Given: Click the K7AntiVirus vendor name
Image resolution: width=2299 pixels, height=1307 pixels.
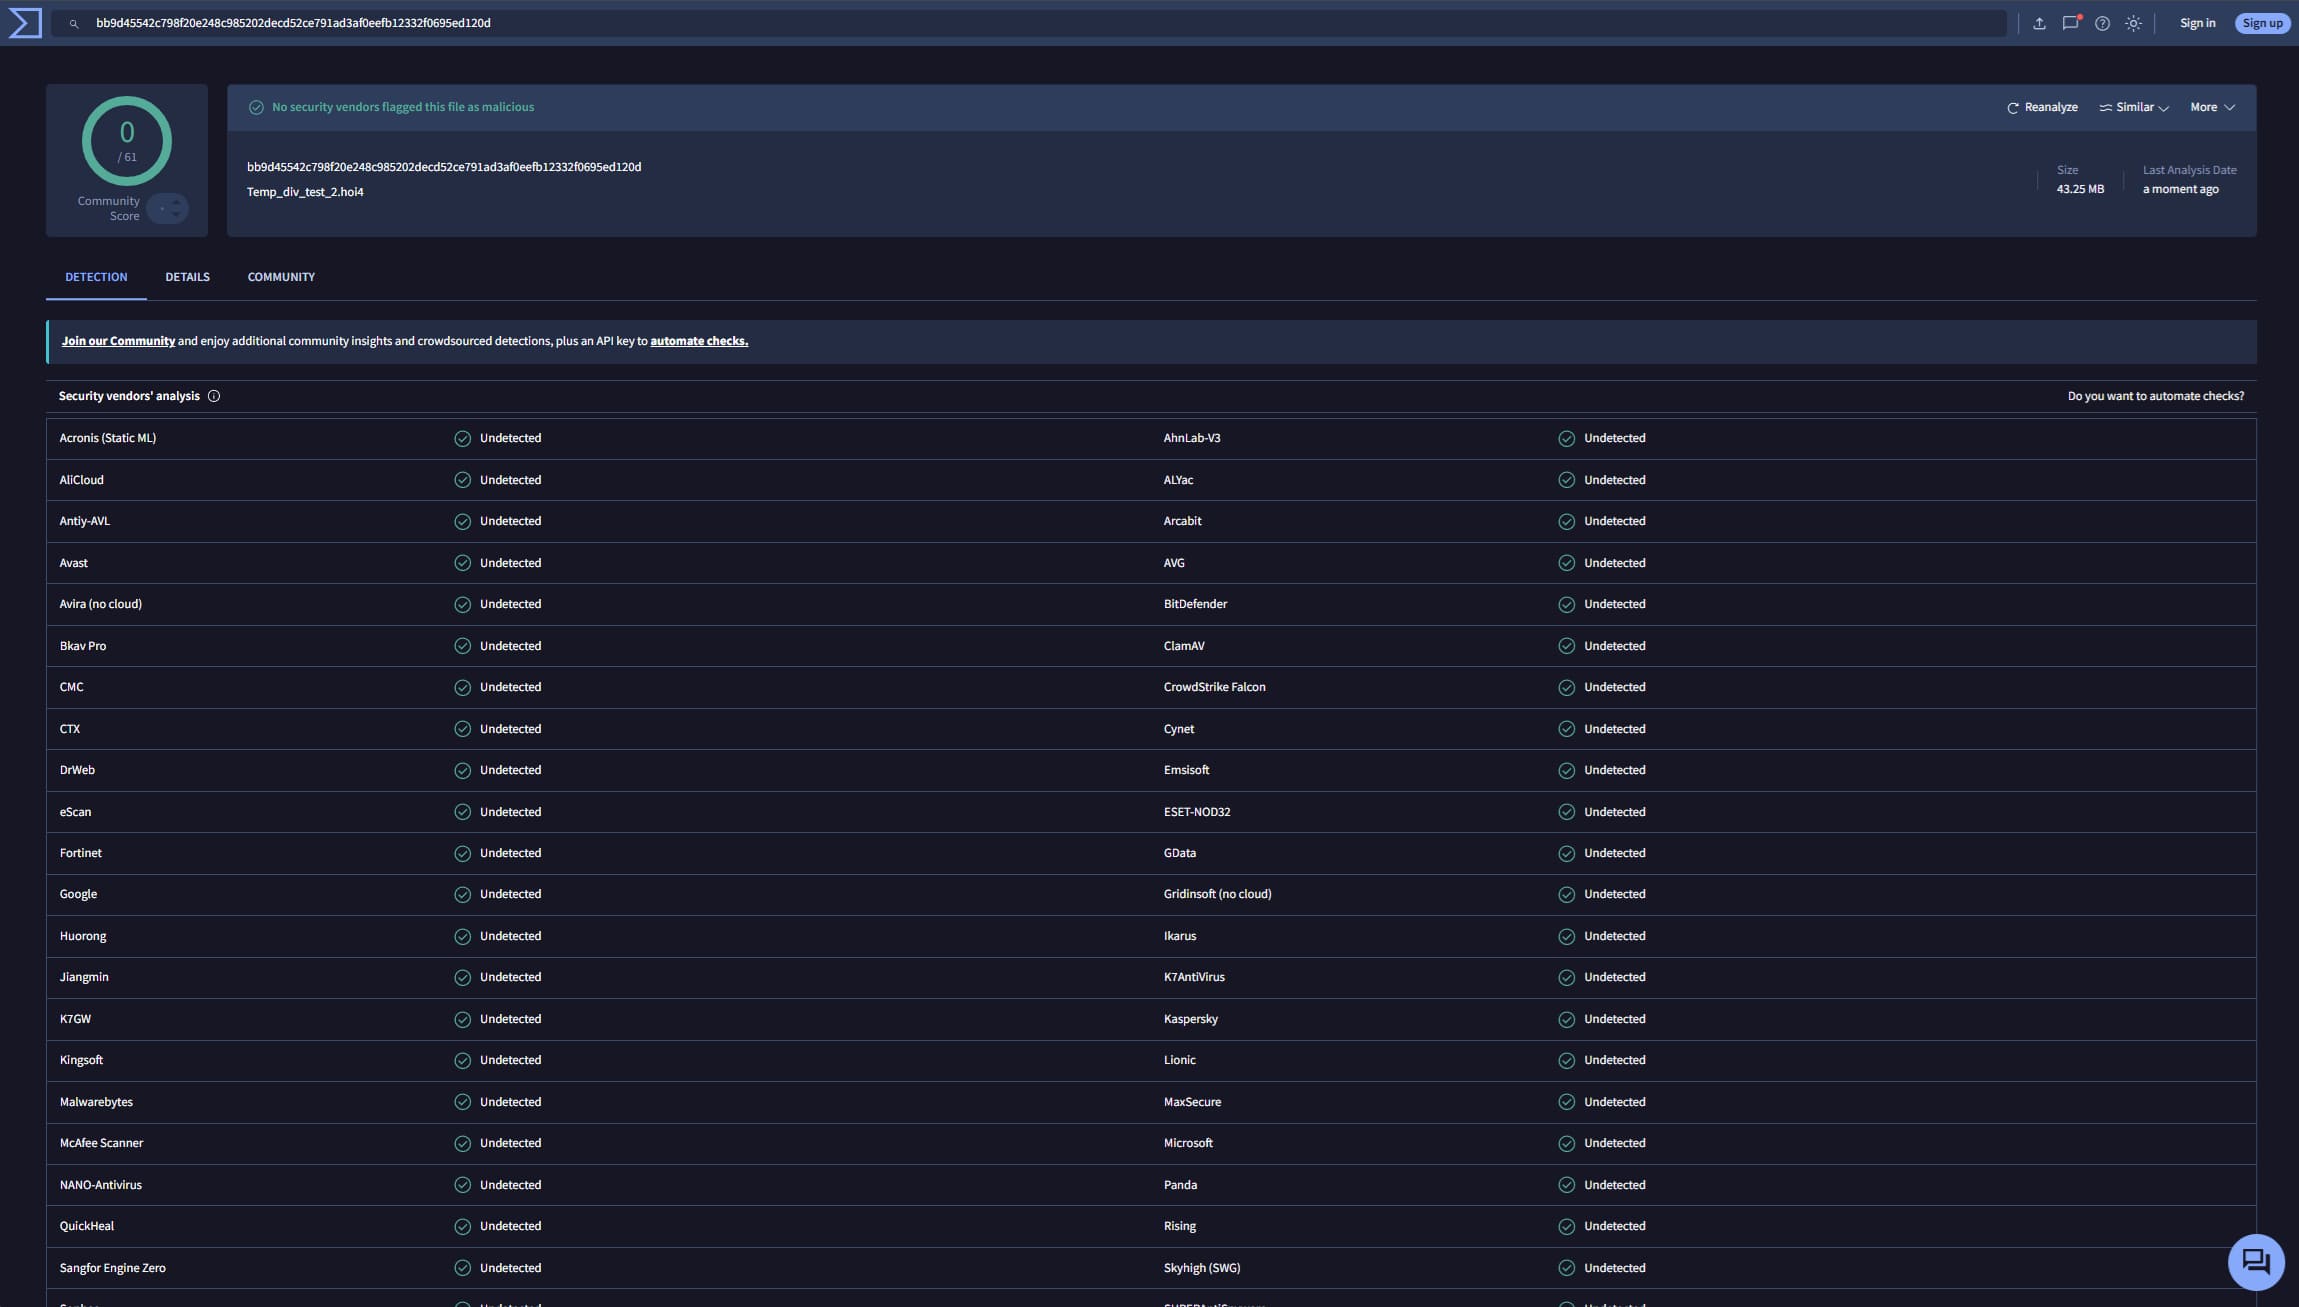Looking at the screenshot, I should pyautogui.click(x=1193, y=977).
